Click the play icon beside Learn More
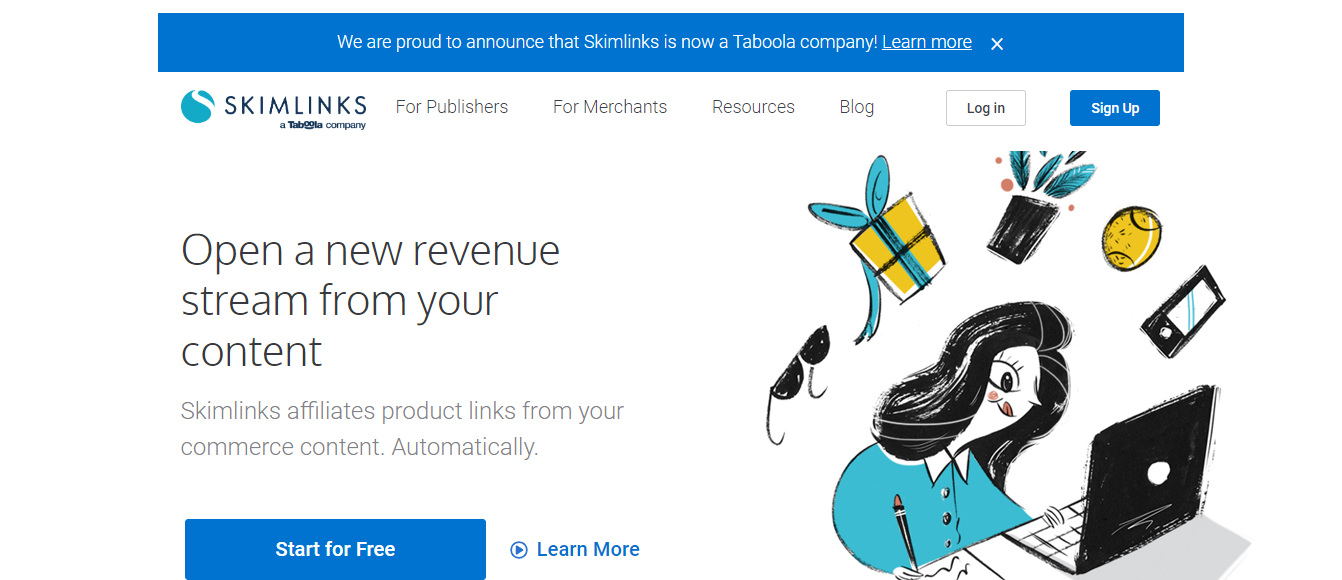Screen dimensions: 1342x580 tap(518, 549)
